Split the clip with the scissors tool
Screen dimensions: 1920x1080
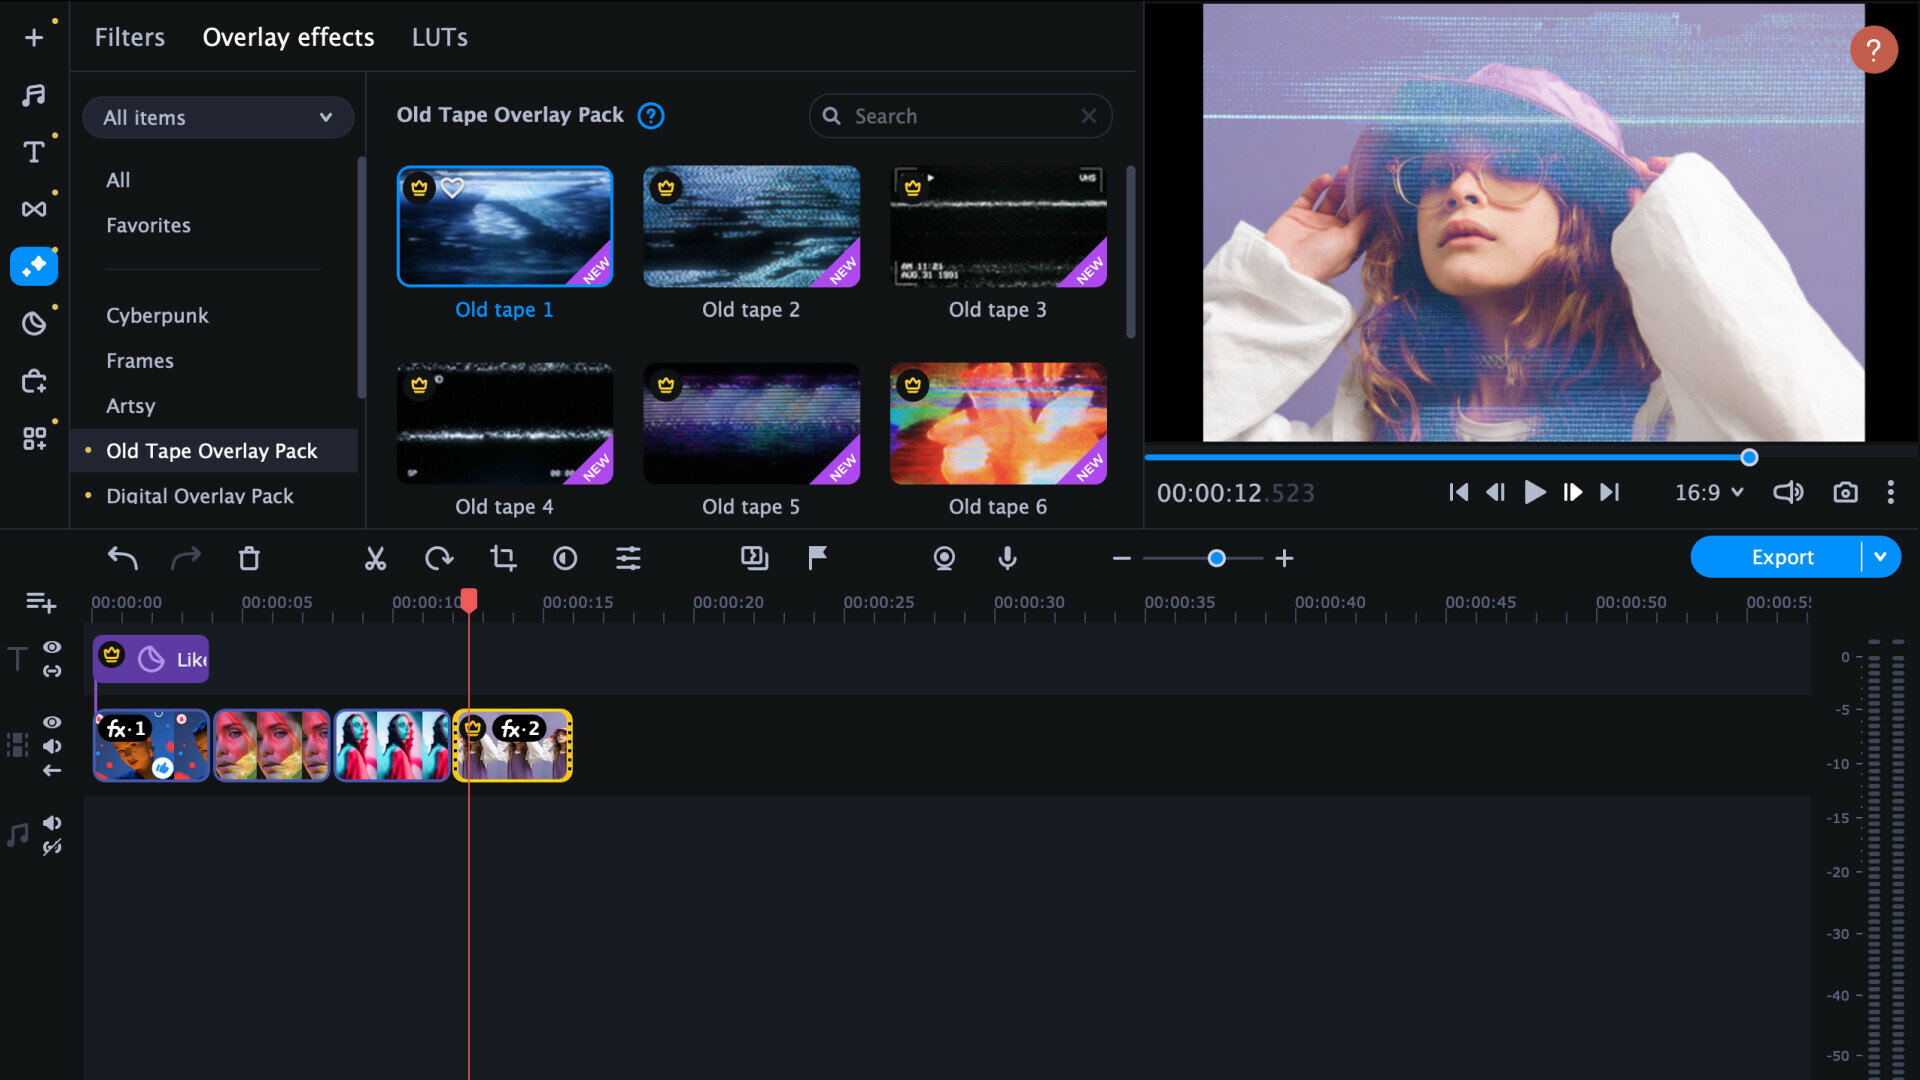(x=375, y=558)
